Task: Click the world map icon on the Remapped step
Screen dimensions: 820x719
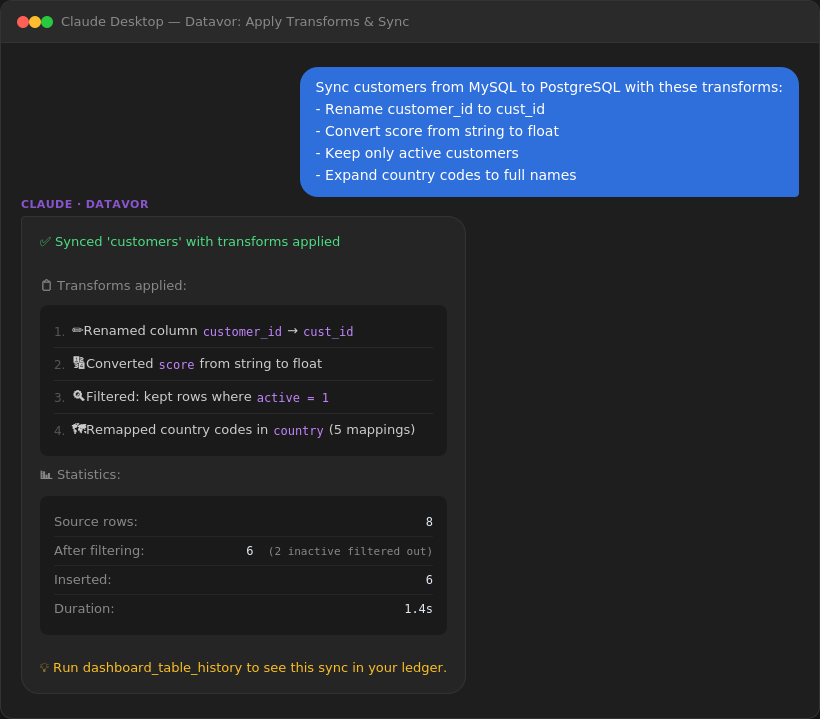Action: [78, 429]
